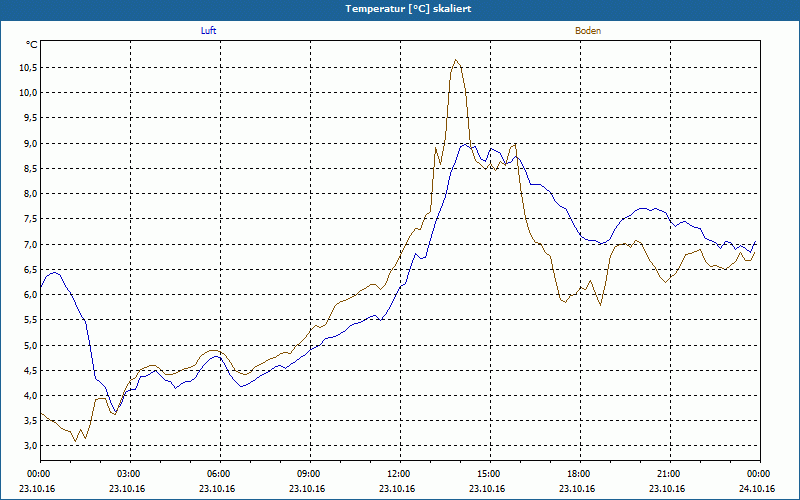Click the brown Boden curve's highest peak

pos(456,60)
